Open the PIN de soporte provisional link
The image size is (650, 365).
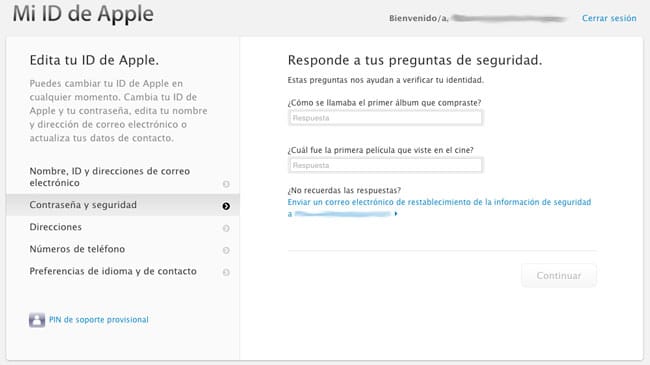pos(99,320)
